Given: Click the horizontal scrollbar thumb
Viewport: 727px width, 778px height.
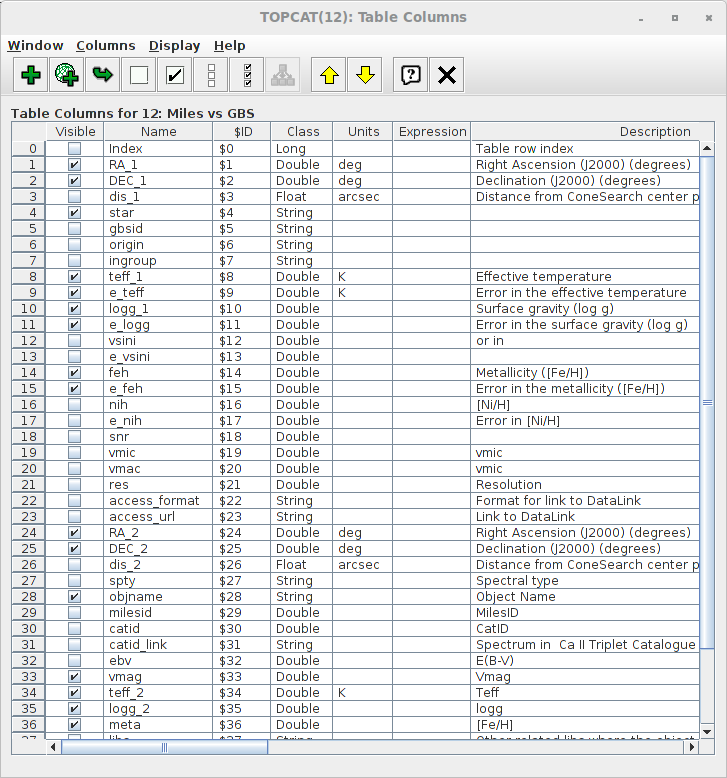Looking at the screenshot, I should [x=164, y=747].
